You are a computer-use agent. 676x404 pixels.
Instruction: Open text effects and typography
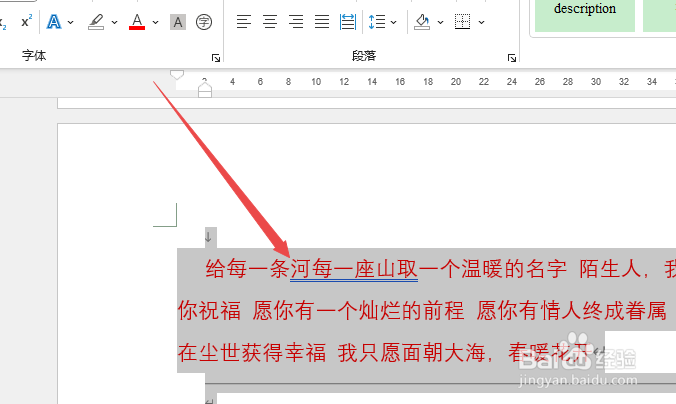pyautogui.click(x=54, y=22)
